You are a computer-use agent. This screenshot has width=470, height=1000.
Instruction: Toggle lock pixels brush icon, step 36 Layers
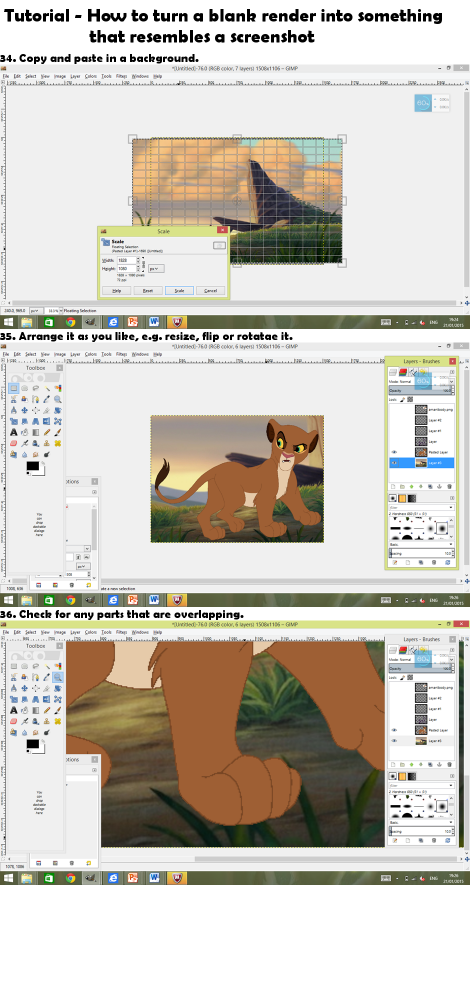[402, 677]
